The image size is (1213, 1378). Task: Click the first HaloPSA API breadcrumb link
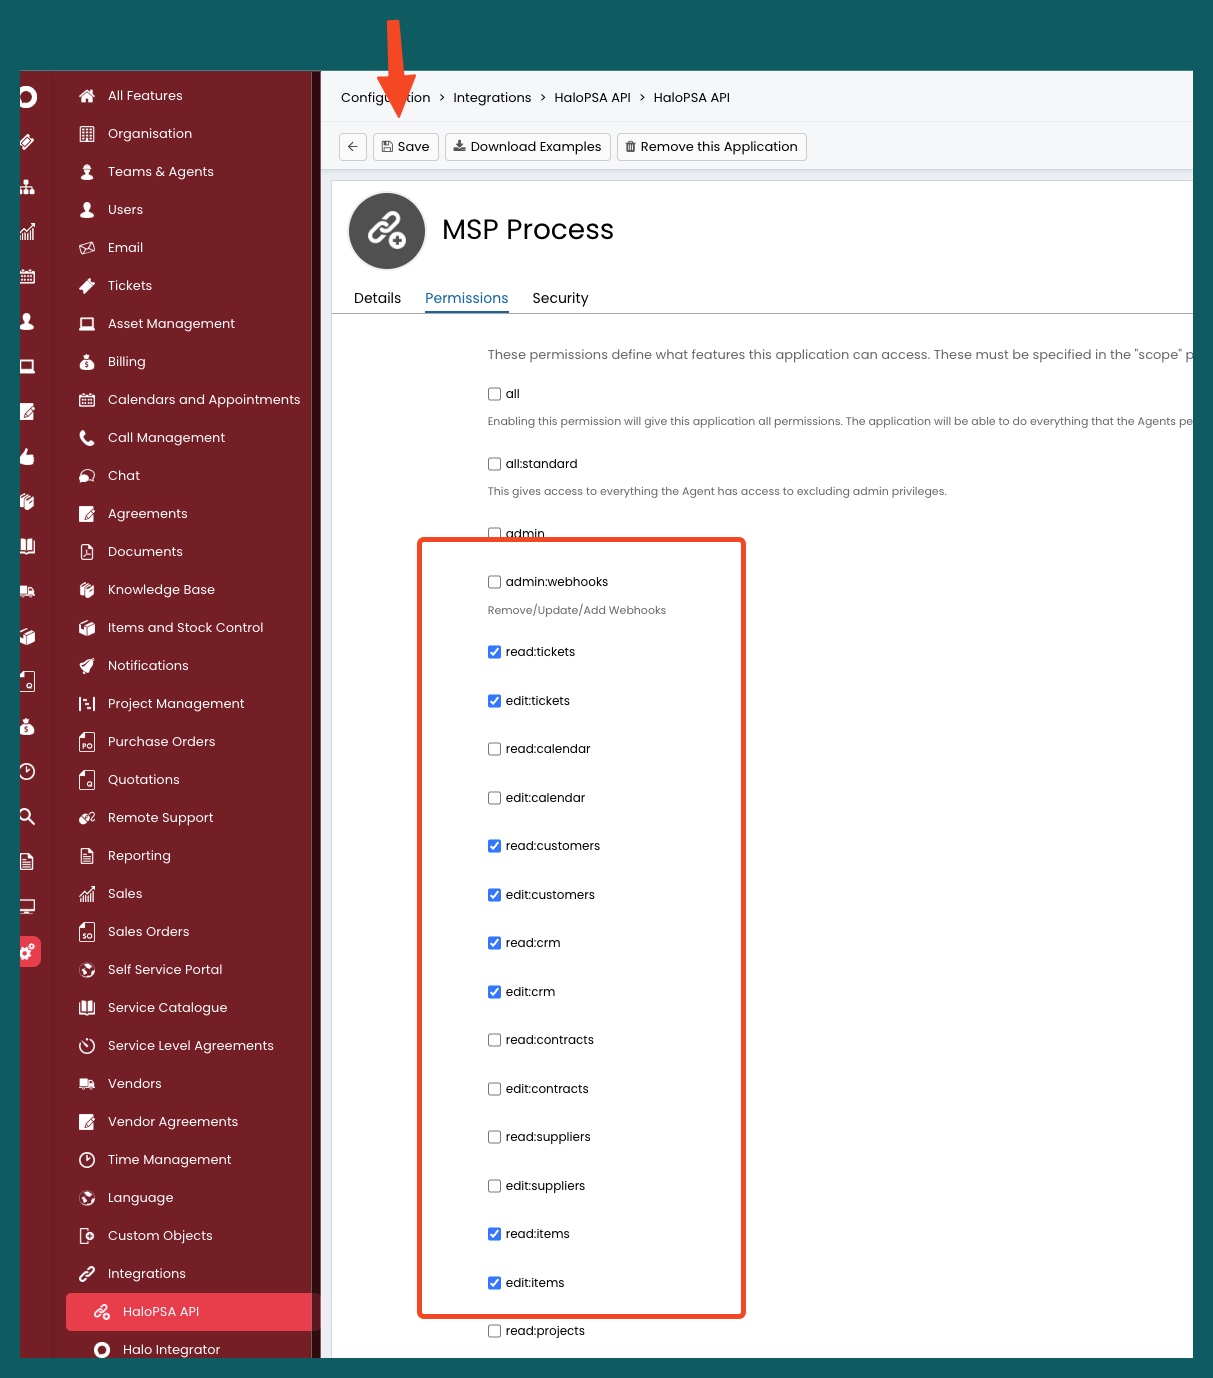click(592, 97)
